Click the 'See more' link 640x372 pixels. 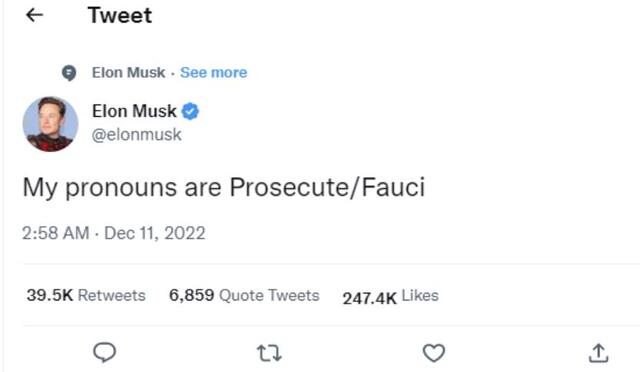(213, 73)
